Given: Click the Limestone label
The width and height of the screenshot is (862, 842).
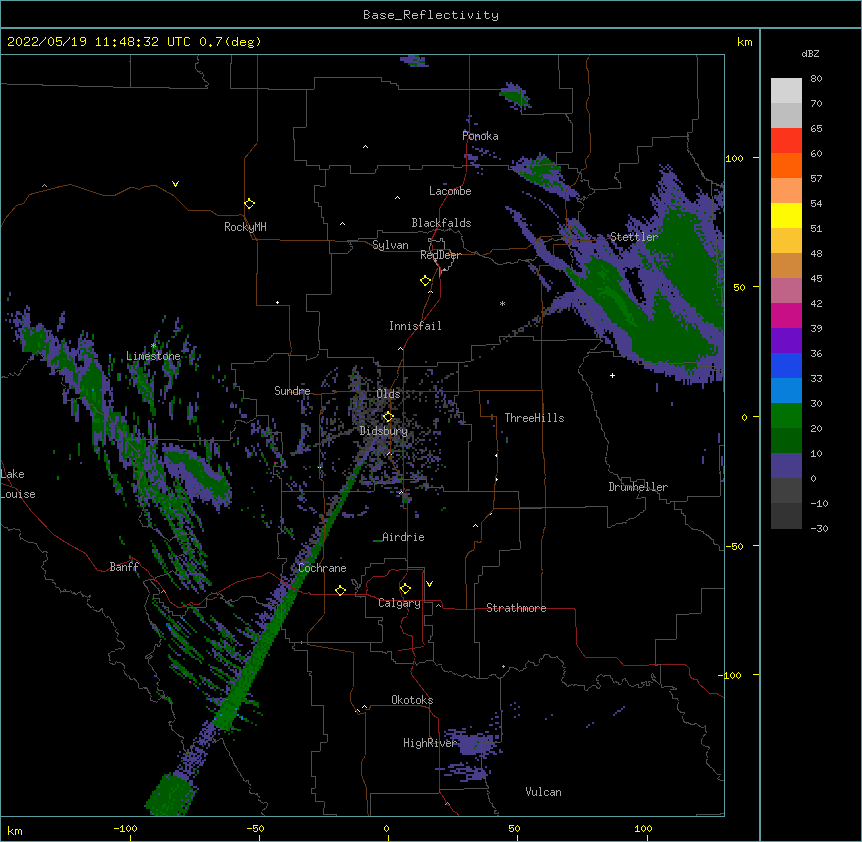Looking at the screenshot, I should (x=153, y=356).
